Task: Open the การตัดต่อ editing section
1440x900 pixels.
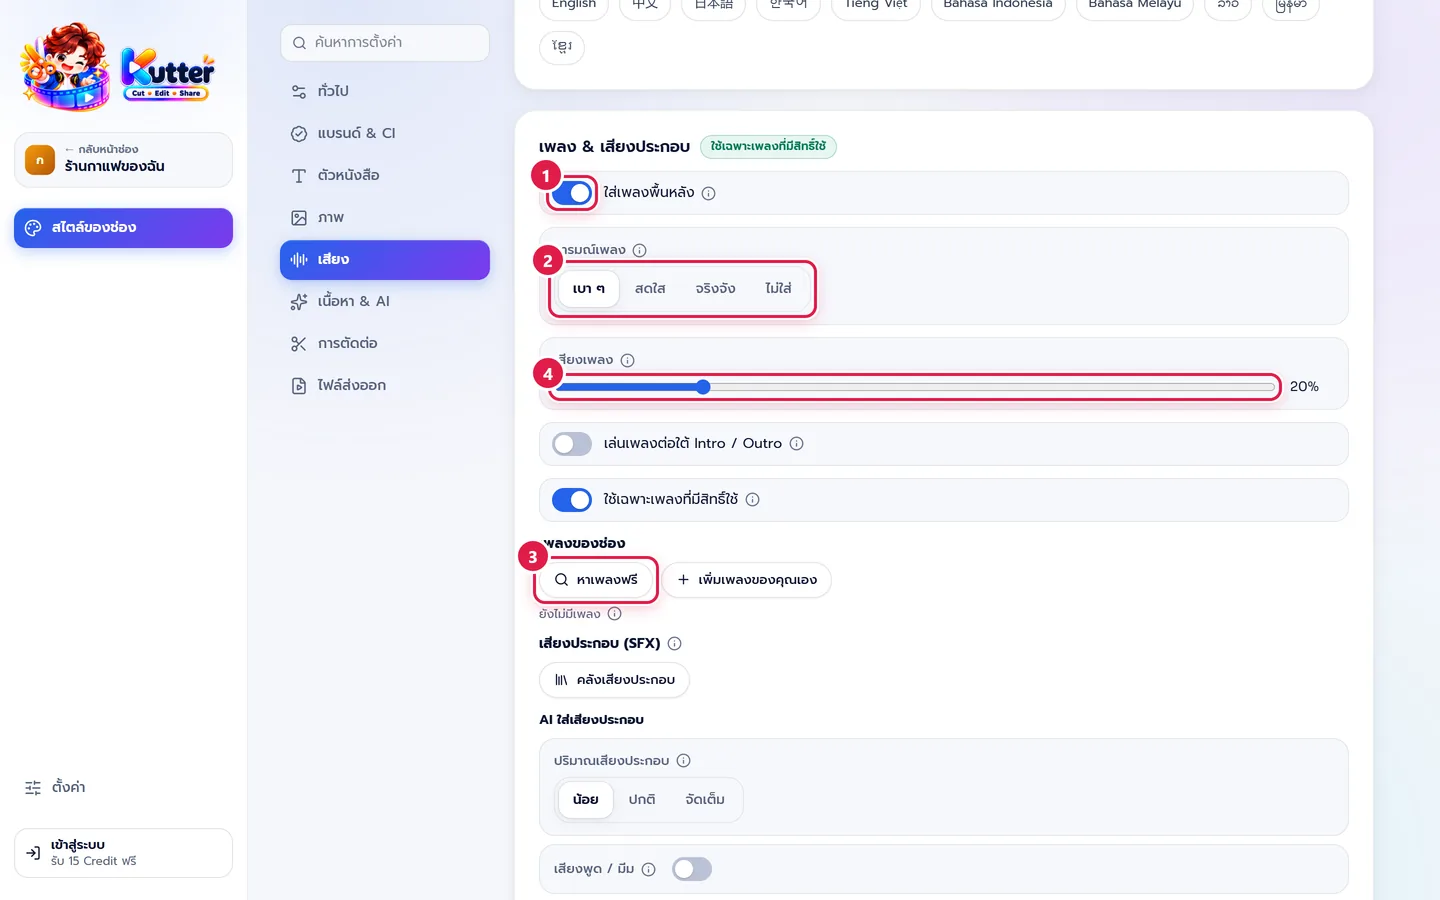Action: (384, 343)
